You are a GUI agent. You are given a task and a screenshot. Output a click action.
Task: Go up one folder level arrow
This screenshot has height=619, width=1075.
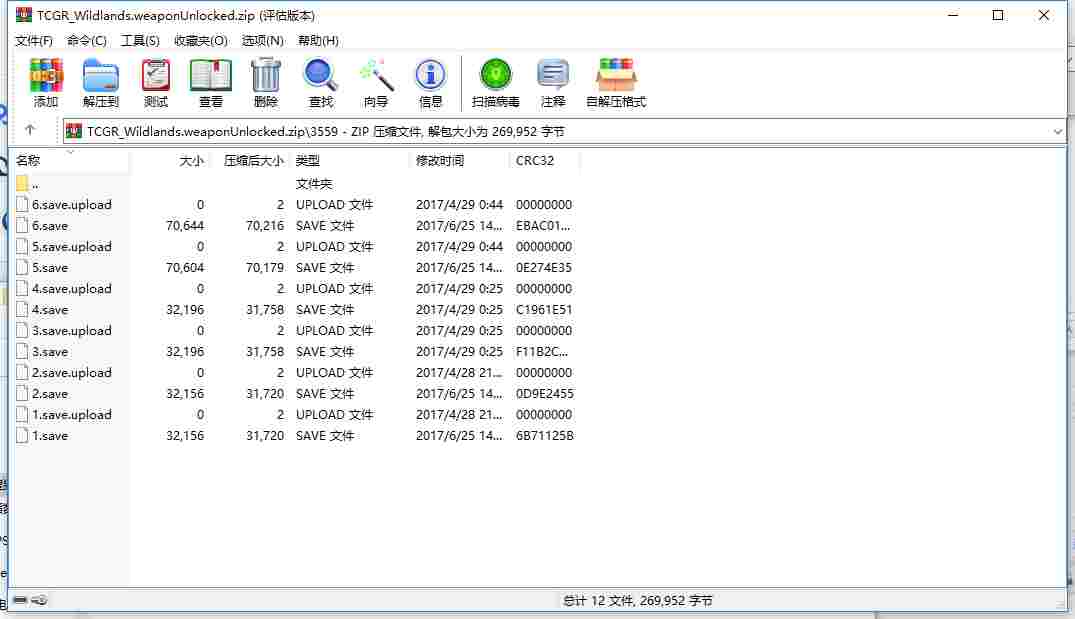coord(29,130)
